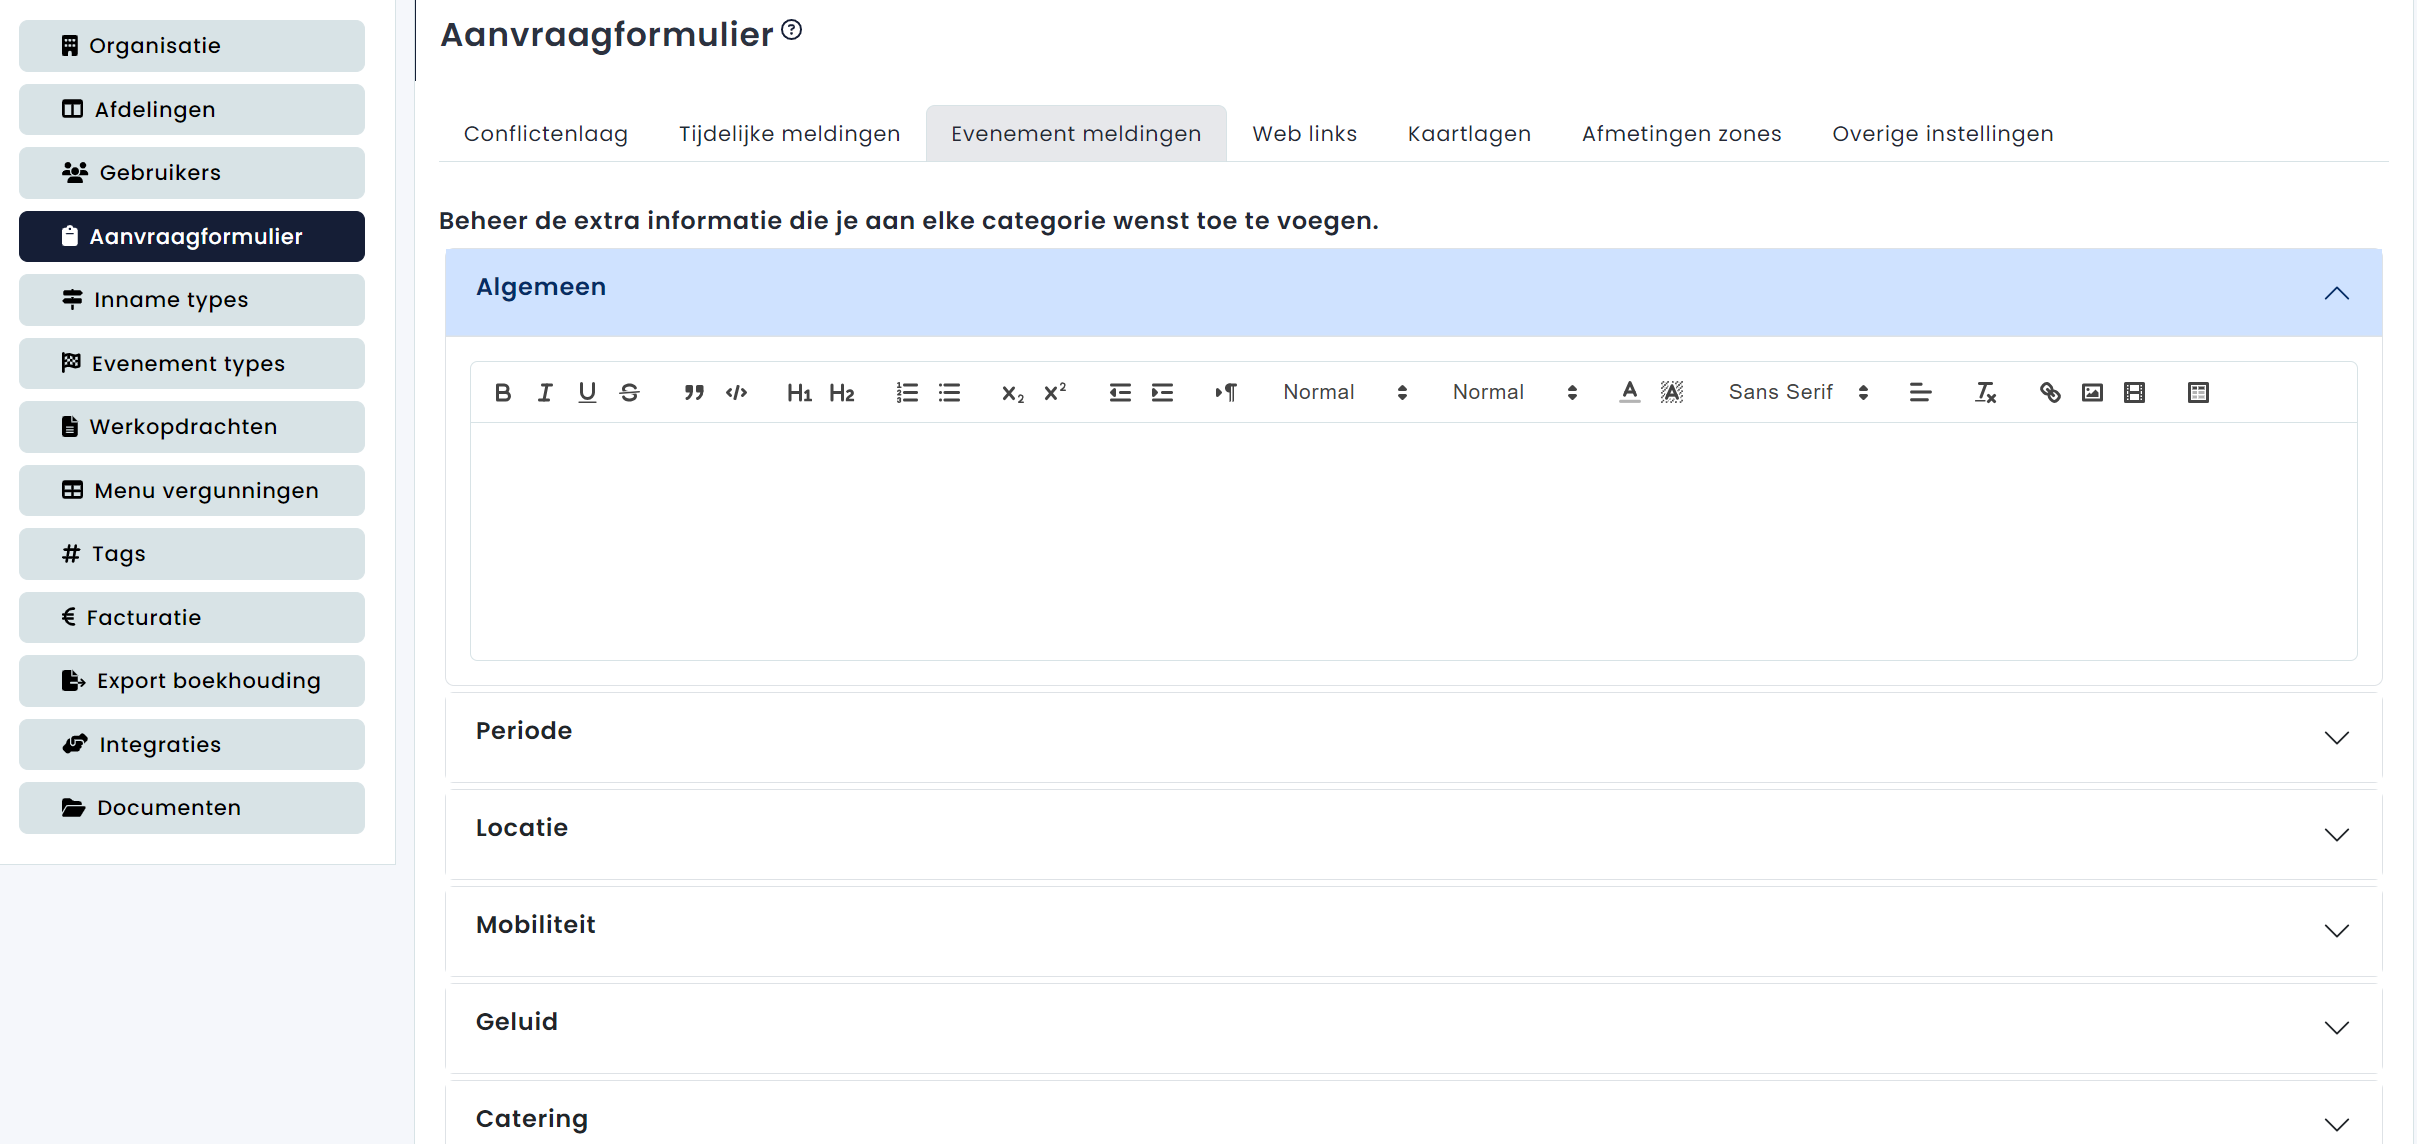Toggle underline formatting
Screen dimensions: 2417x1144
[587, 393]
